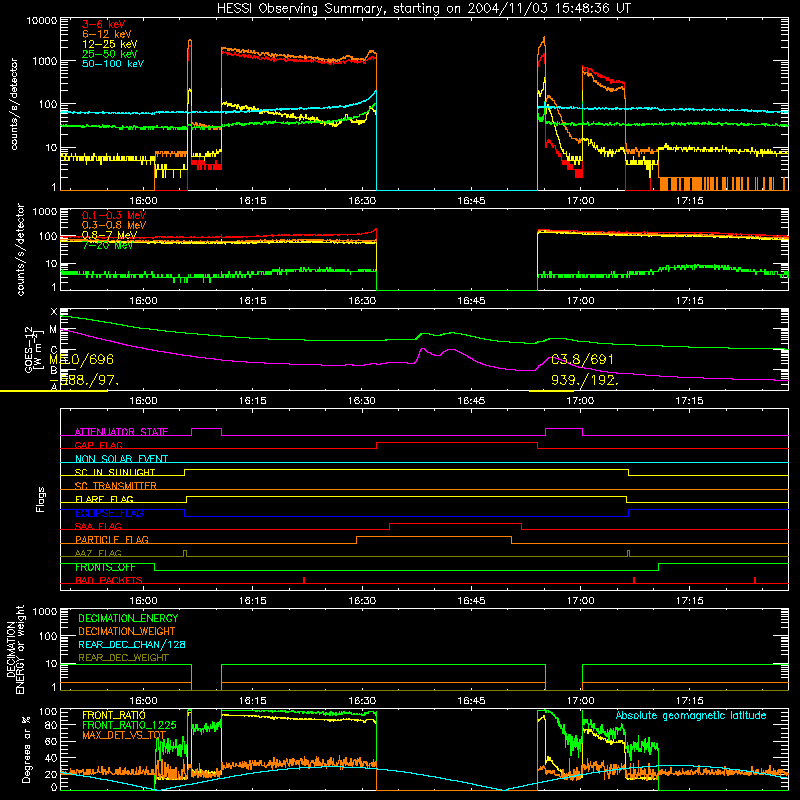The width and height of the screenshot is (800, 800).
Task: Click the "17:00" tick under the decimation panel
Action: click(581, 701)
